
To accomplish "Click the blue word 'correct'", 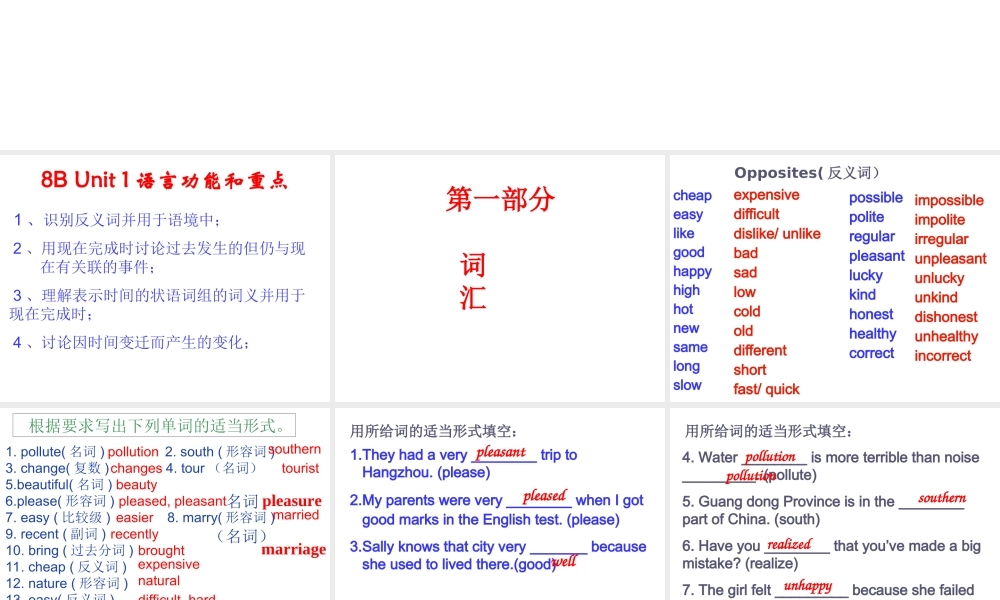I will pyautogui.click(x=872, y=353).
